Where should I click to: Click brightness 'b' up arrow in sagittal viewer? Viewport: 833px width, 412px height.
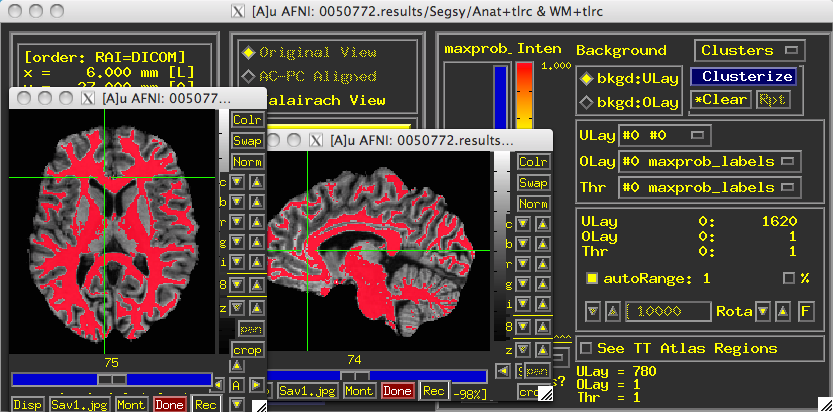pyautogui.click(x=542, y=244)
